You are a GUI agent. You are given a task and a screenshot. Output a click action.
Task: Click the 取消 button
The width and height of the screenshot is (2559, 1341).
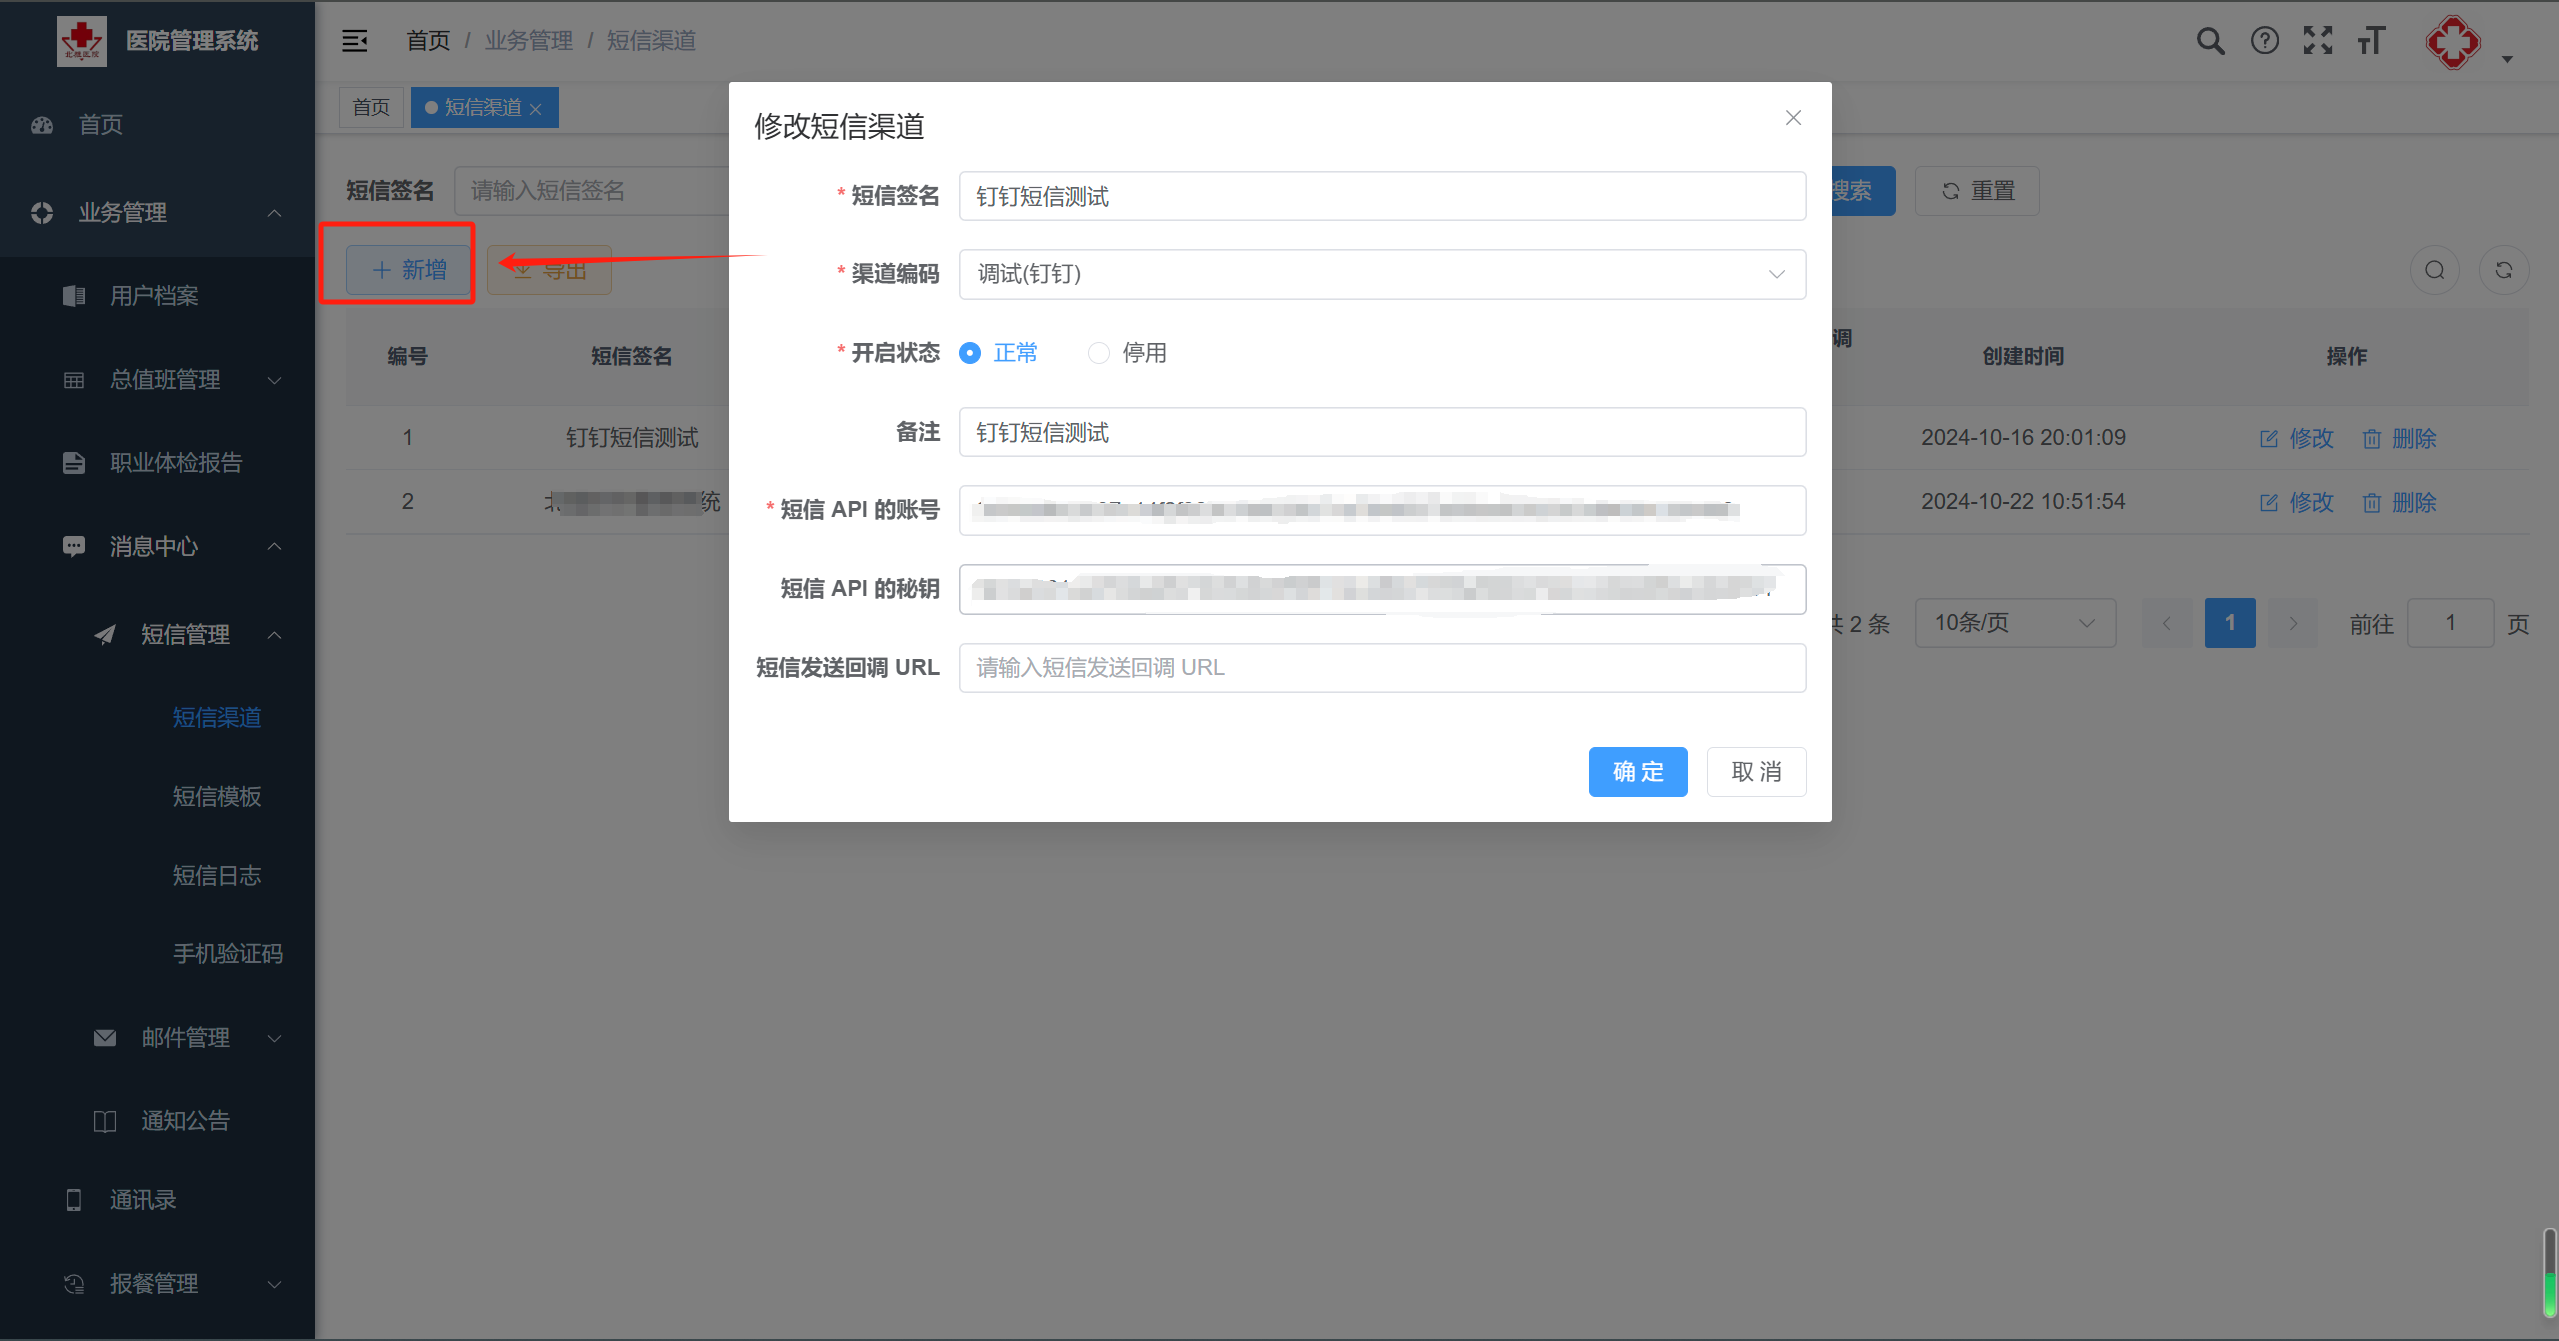1755,772
